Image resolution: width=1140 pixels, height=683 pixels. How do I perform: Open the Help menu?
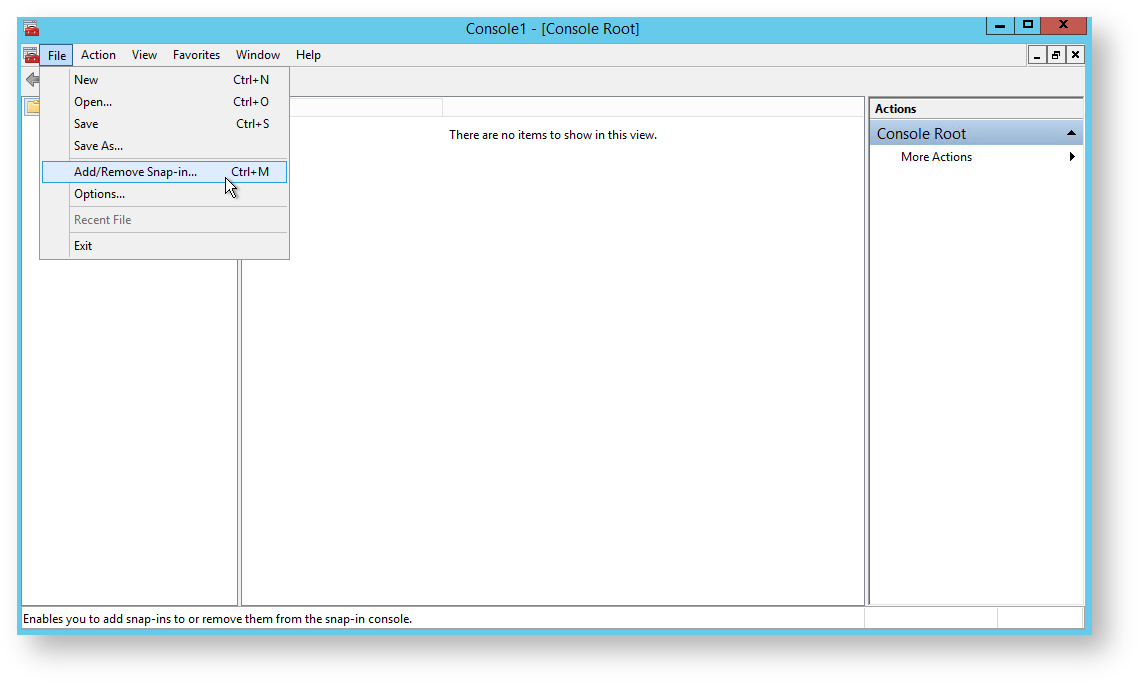[x=308, y=55]
